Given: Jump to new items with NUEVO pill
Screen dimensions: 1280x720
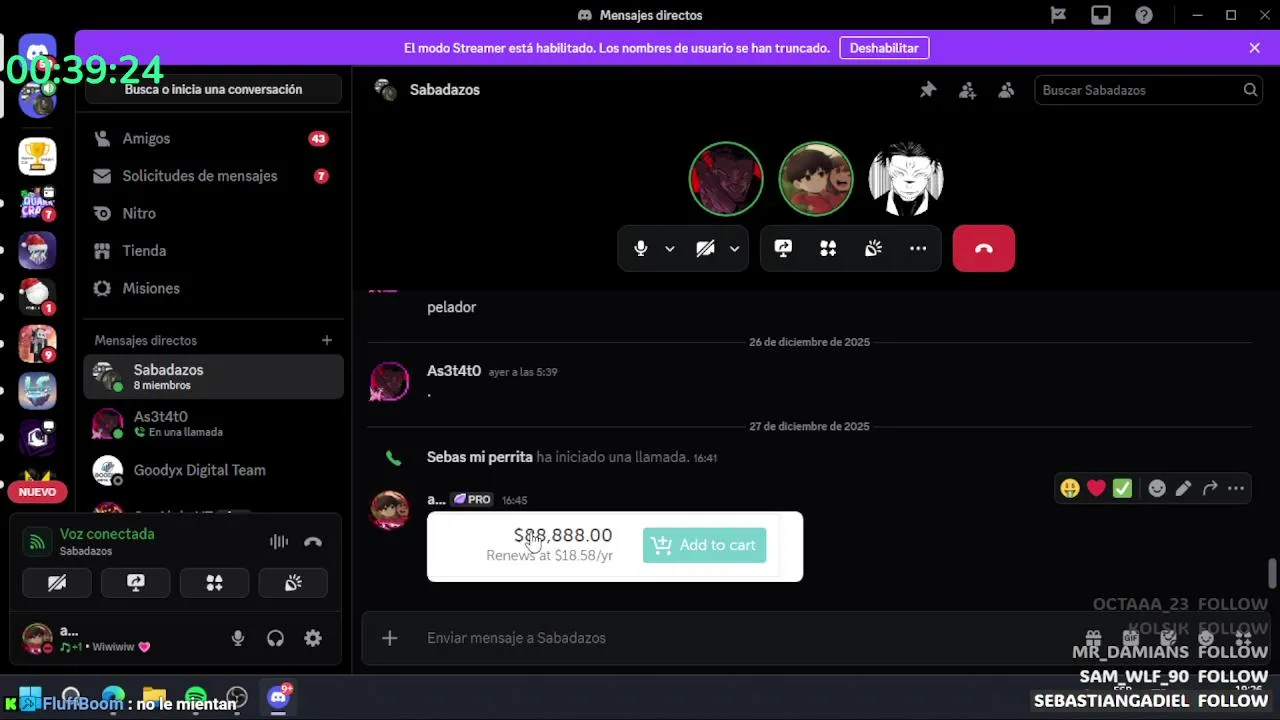Looking at the screenshot, I should (x=37, y=492).
